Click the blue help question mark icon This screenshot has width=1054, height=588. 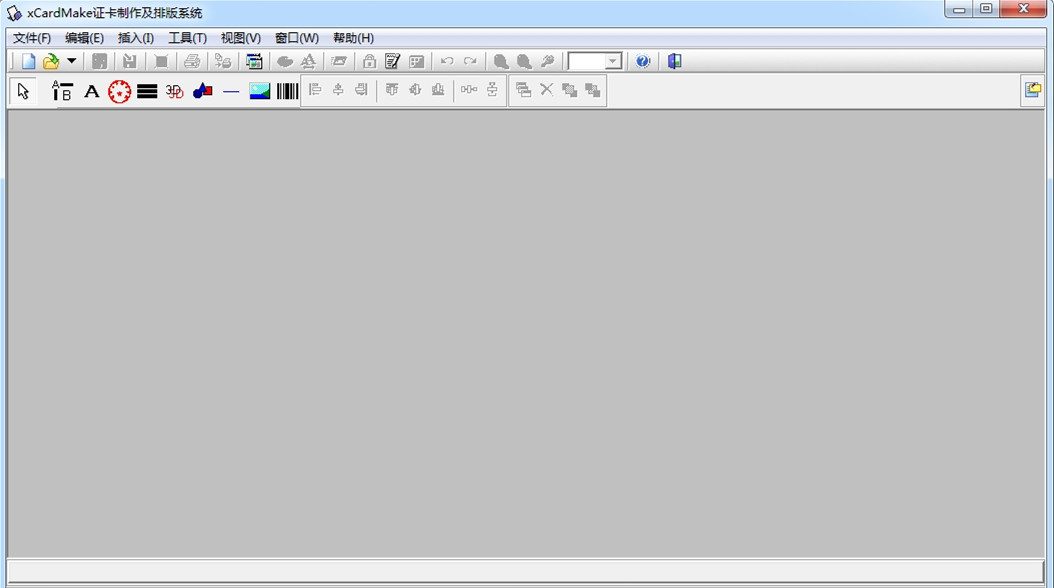(x=643, y=61)
